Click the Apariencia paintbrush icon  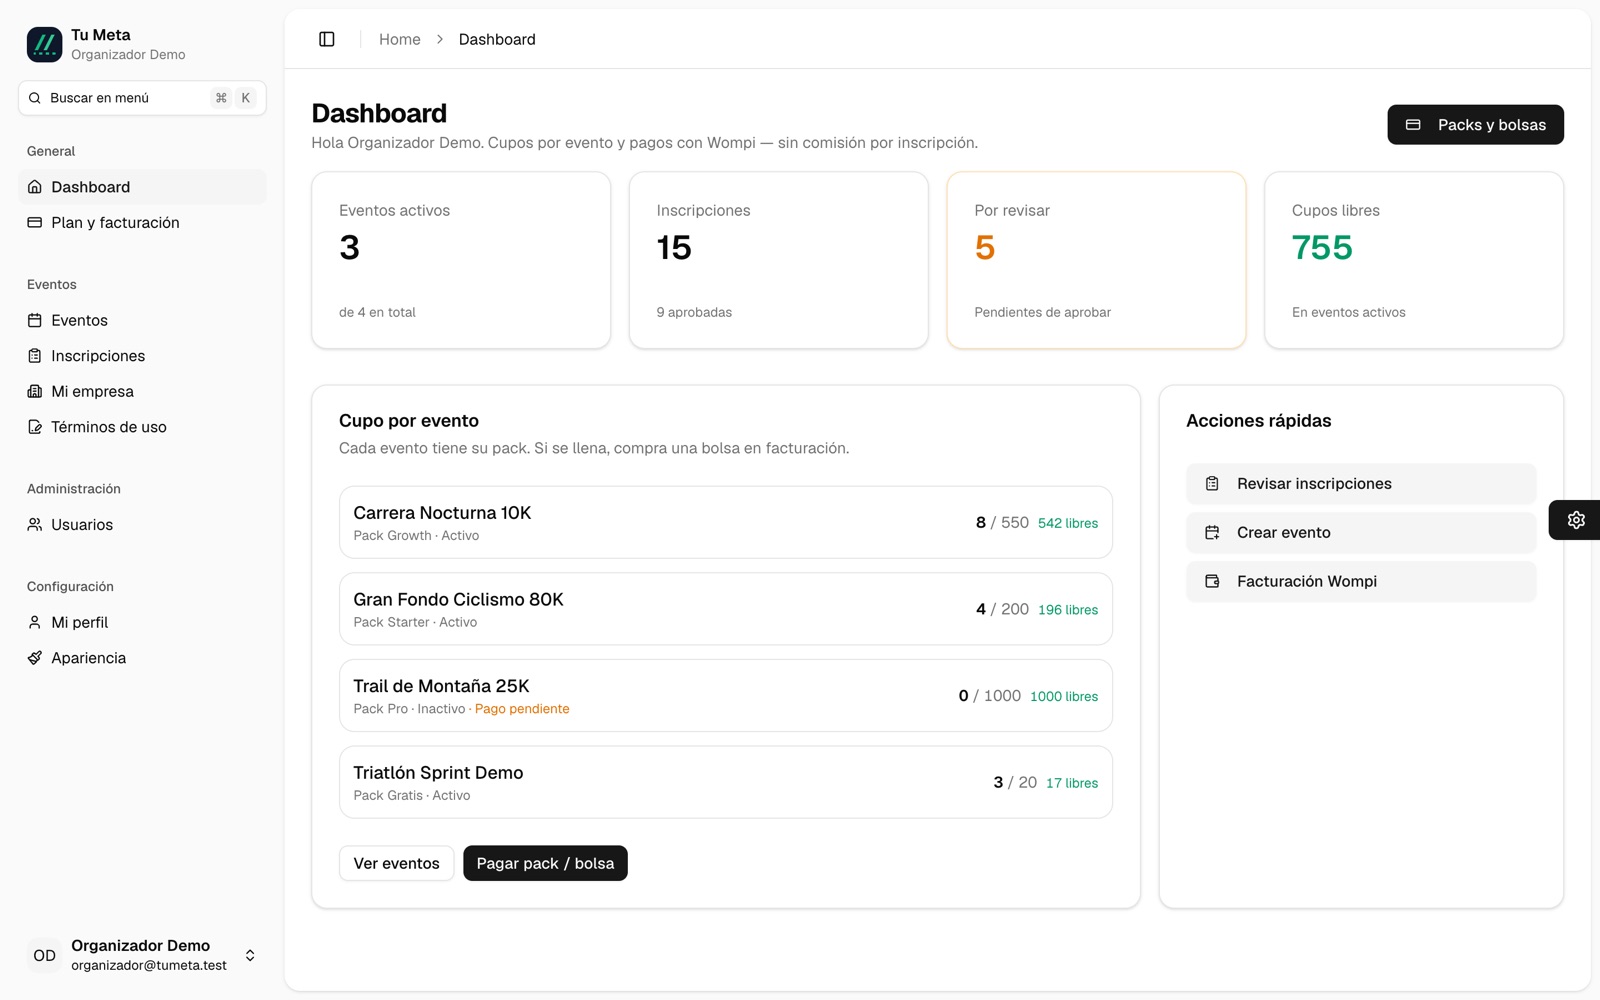click(x=35, y=658)
